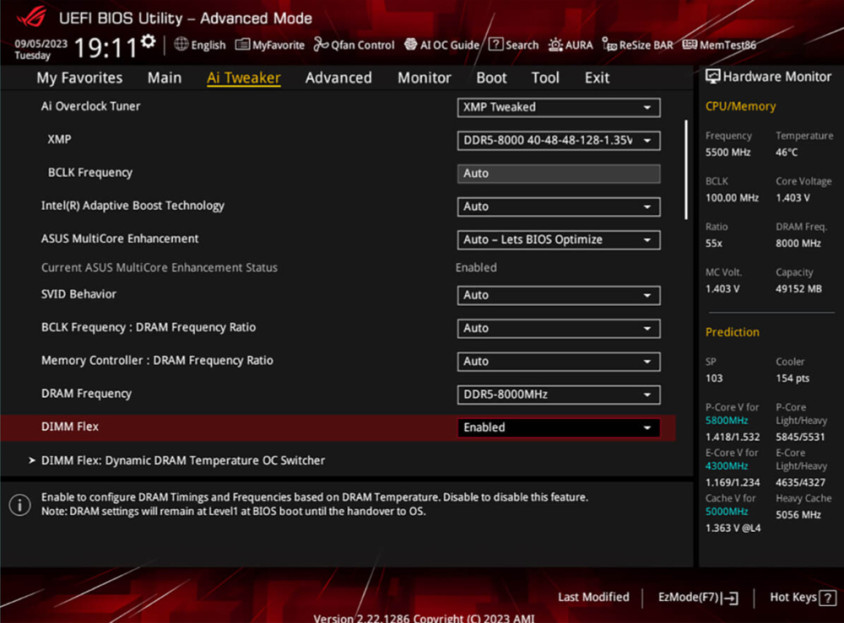Toggle ReSize BAR icon

click(609, 45)
